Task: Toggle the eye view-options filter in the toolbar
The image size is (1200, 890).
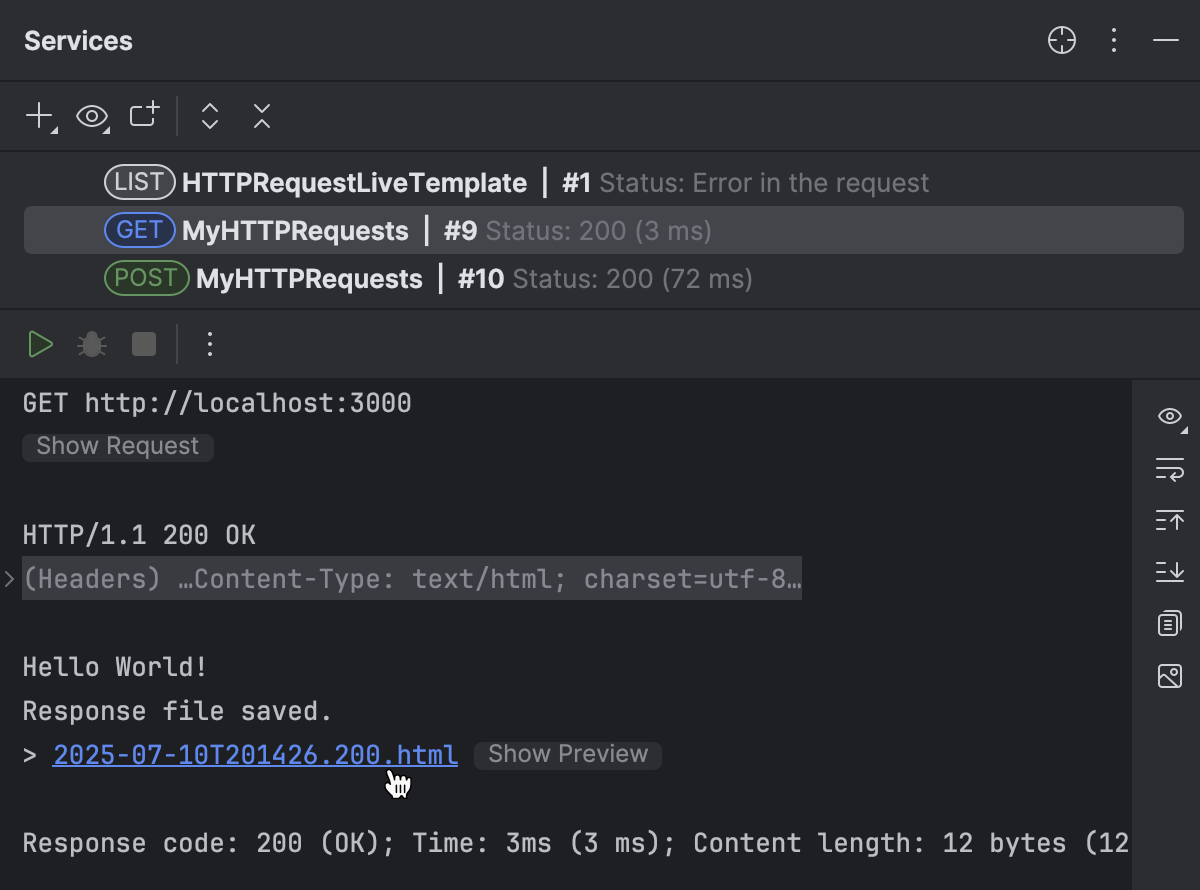Action: (x=91, y=116)
